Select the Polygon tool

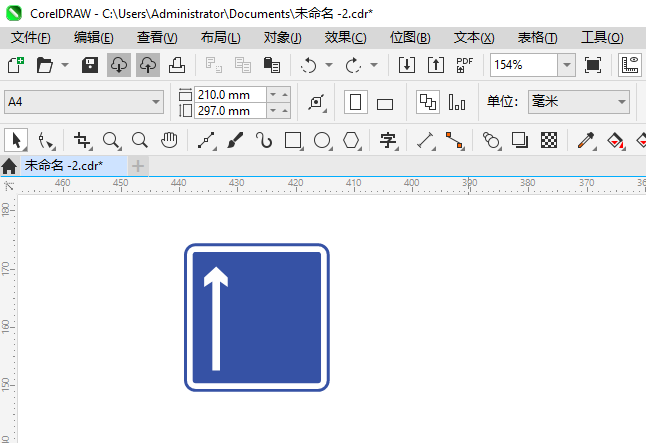[351, 141]
